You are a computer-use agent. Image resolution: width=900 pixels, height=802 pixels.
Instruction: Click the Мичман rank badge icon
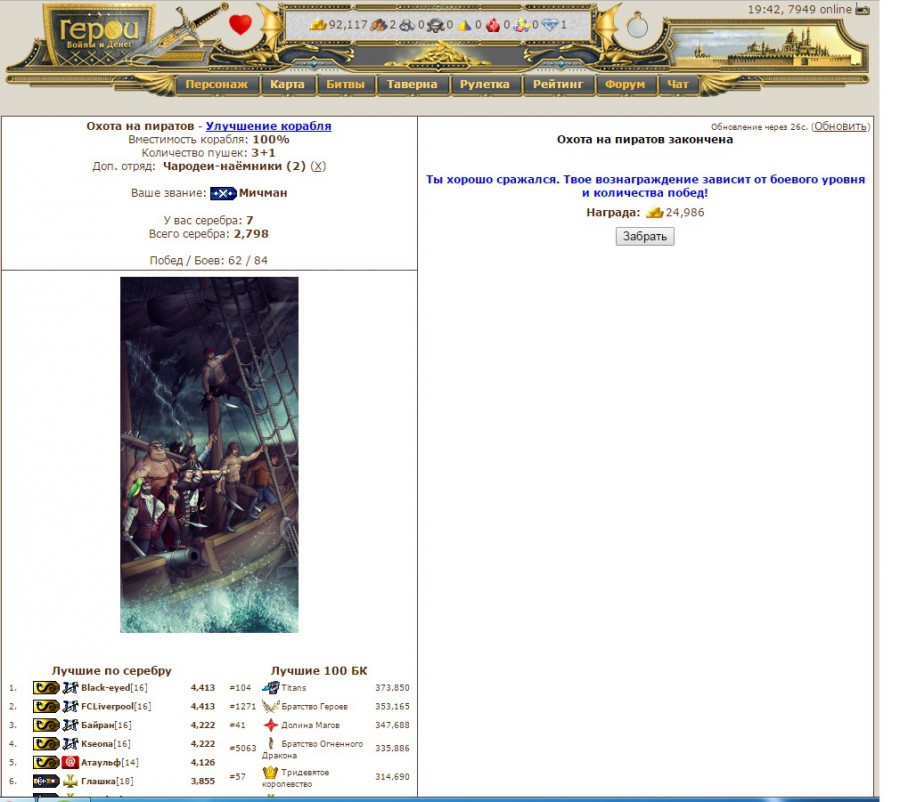(223, 193)
